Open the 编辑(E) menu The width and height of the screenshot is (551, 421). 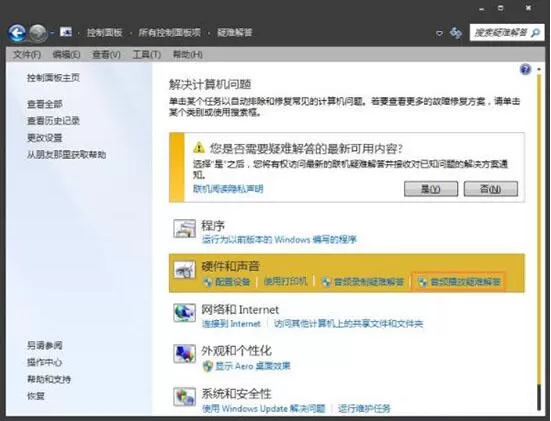66,54
